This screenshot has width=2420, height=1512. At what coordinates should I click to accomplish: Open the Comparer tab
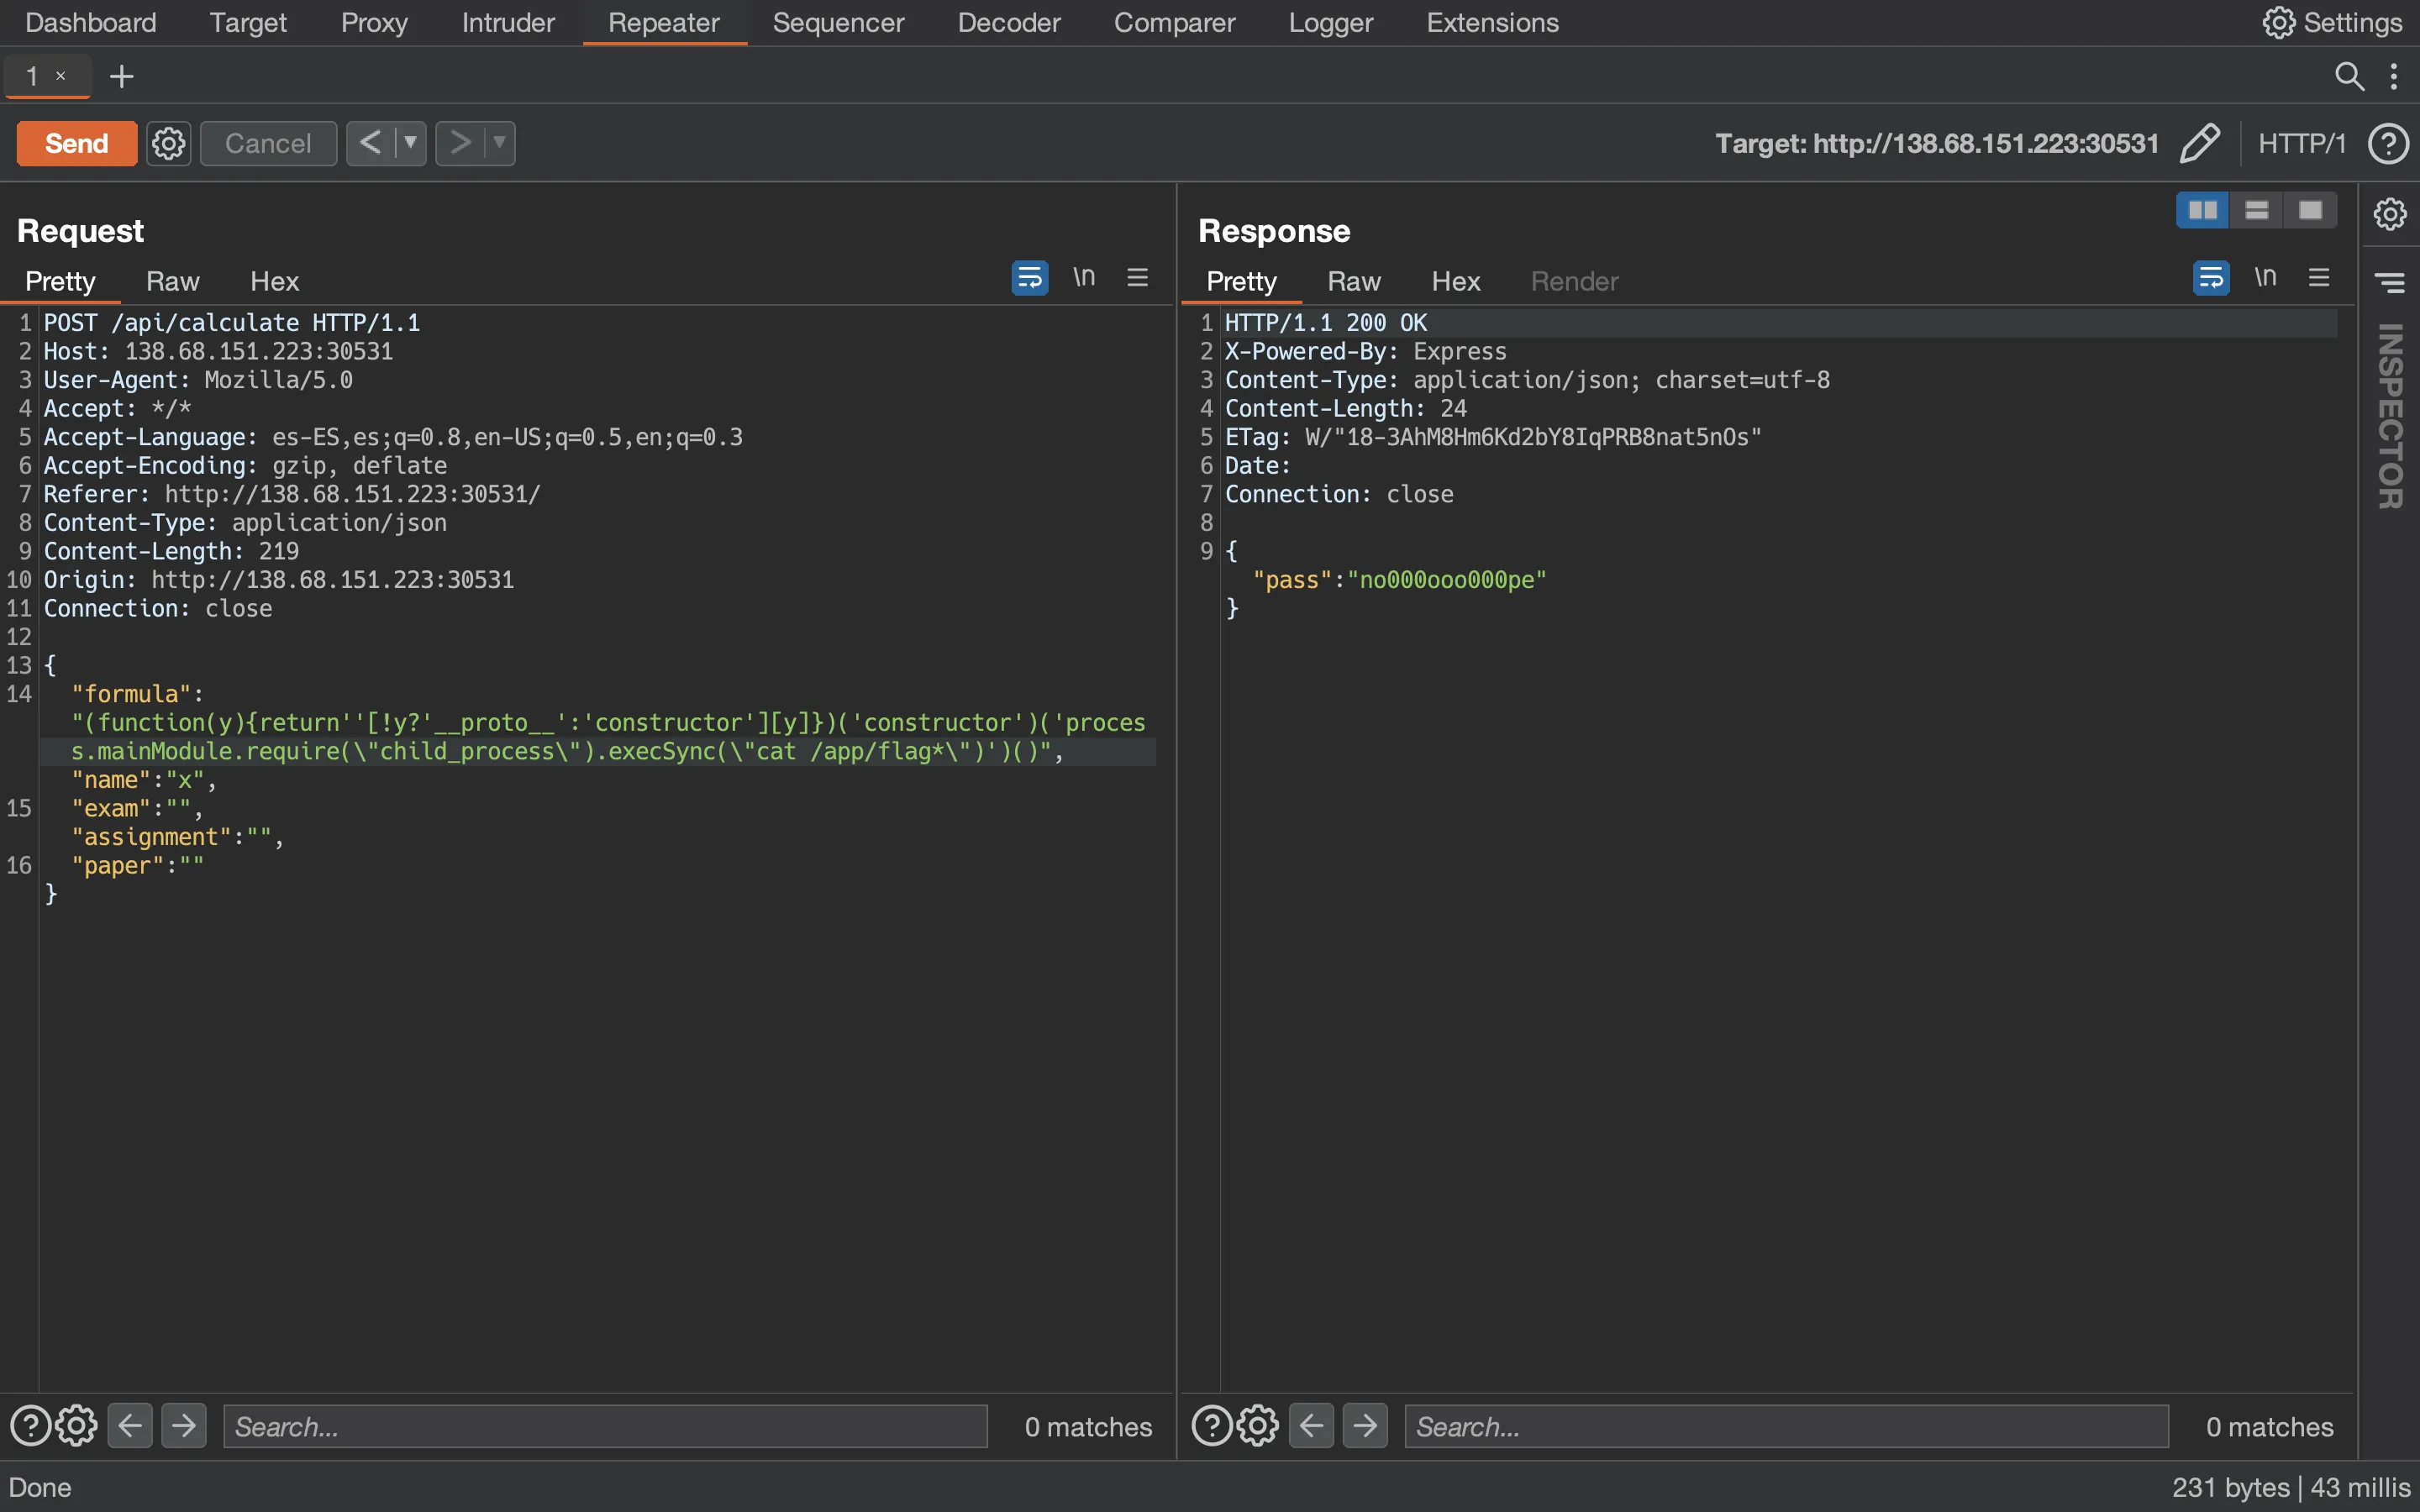pyautogui.click(x=1174, y=22)
